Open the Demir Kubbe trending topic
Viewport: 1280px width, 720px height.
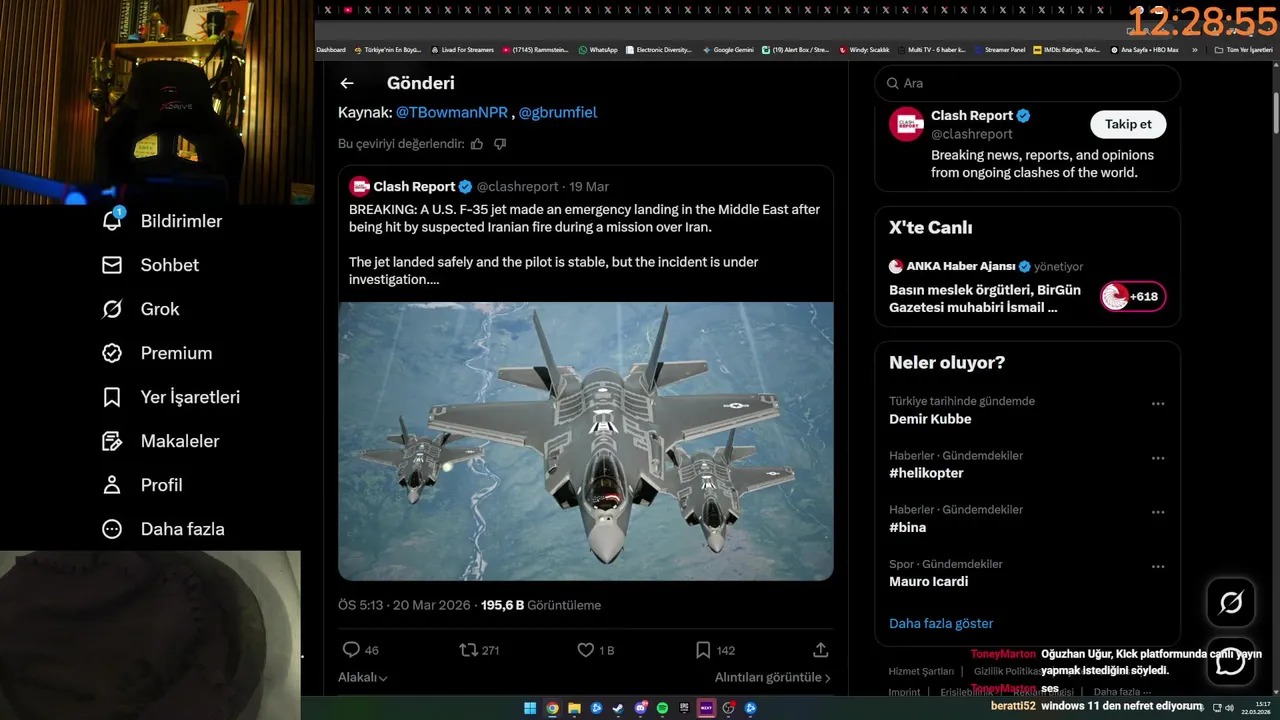click(x=930, y=419)
